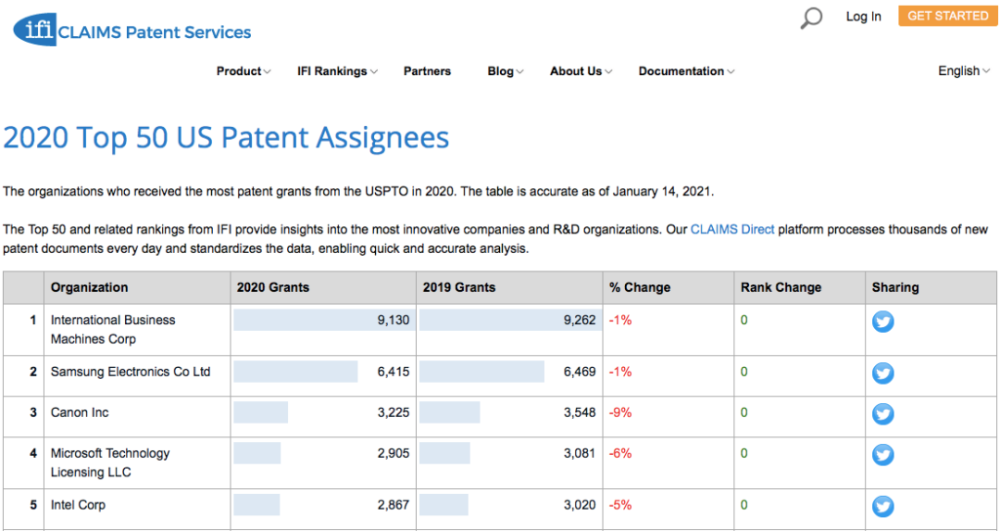Click the 3,548 grants value
Viewport: 1000px width, 531px height.
(580, 412)
